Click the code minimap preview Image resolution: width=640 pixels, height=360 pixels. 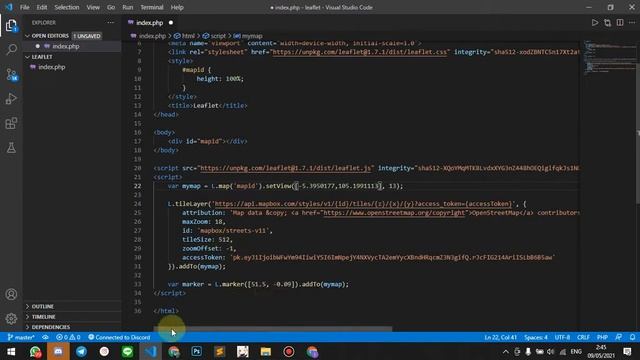[x=608, y=57]
